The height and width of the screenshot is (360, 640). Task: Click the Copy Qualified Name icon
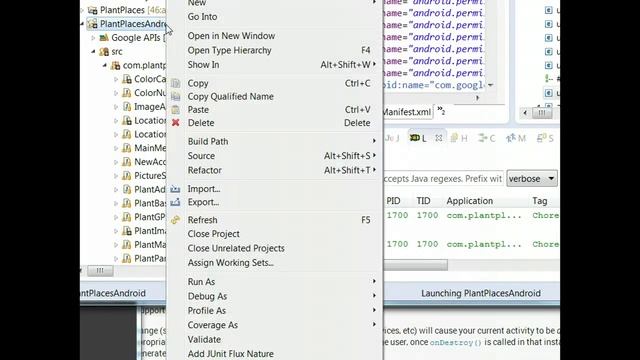[x=176, y=96]
